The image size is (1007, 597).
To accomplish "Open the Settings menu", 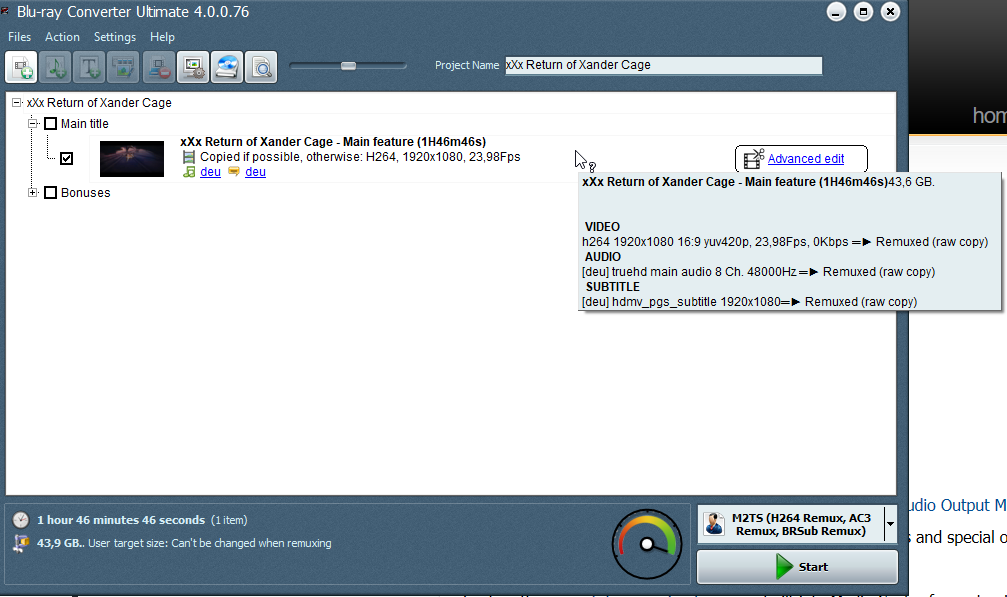I will 115,37.
